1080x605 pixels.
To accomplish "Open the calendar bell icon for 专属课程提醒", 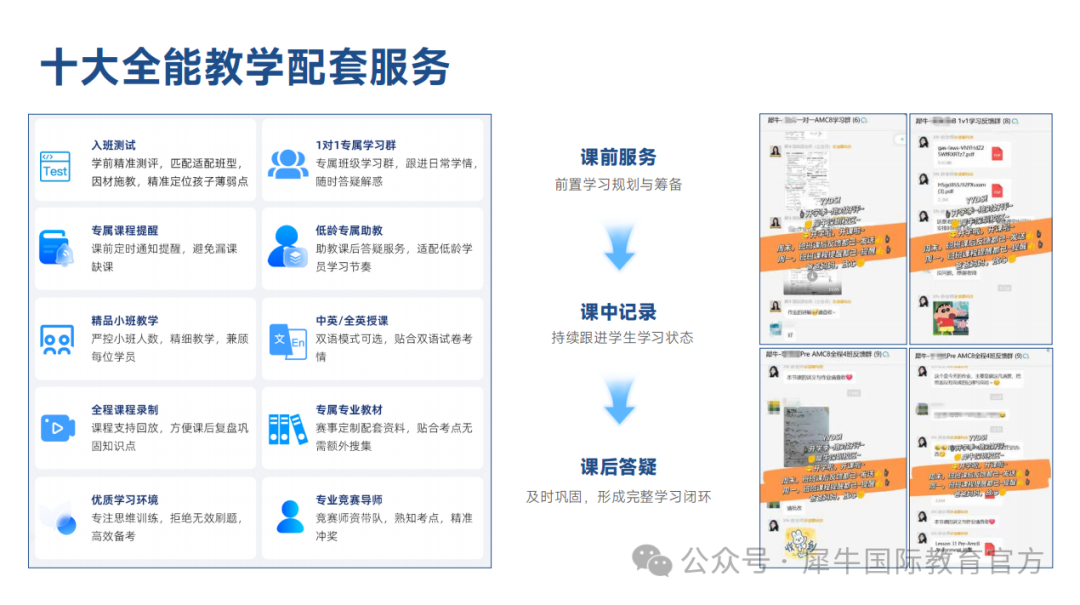I will (56, 249).
